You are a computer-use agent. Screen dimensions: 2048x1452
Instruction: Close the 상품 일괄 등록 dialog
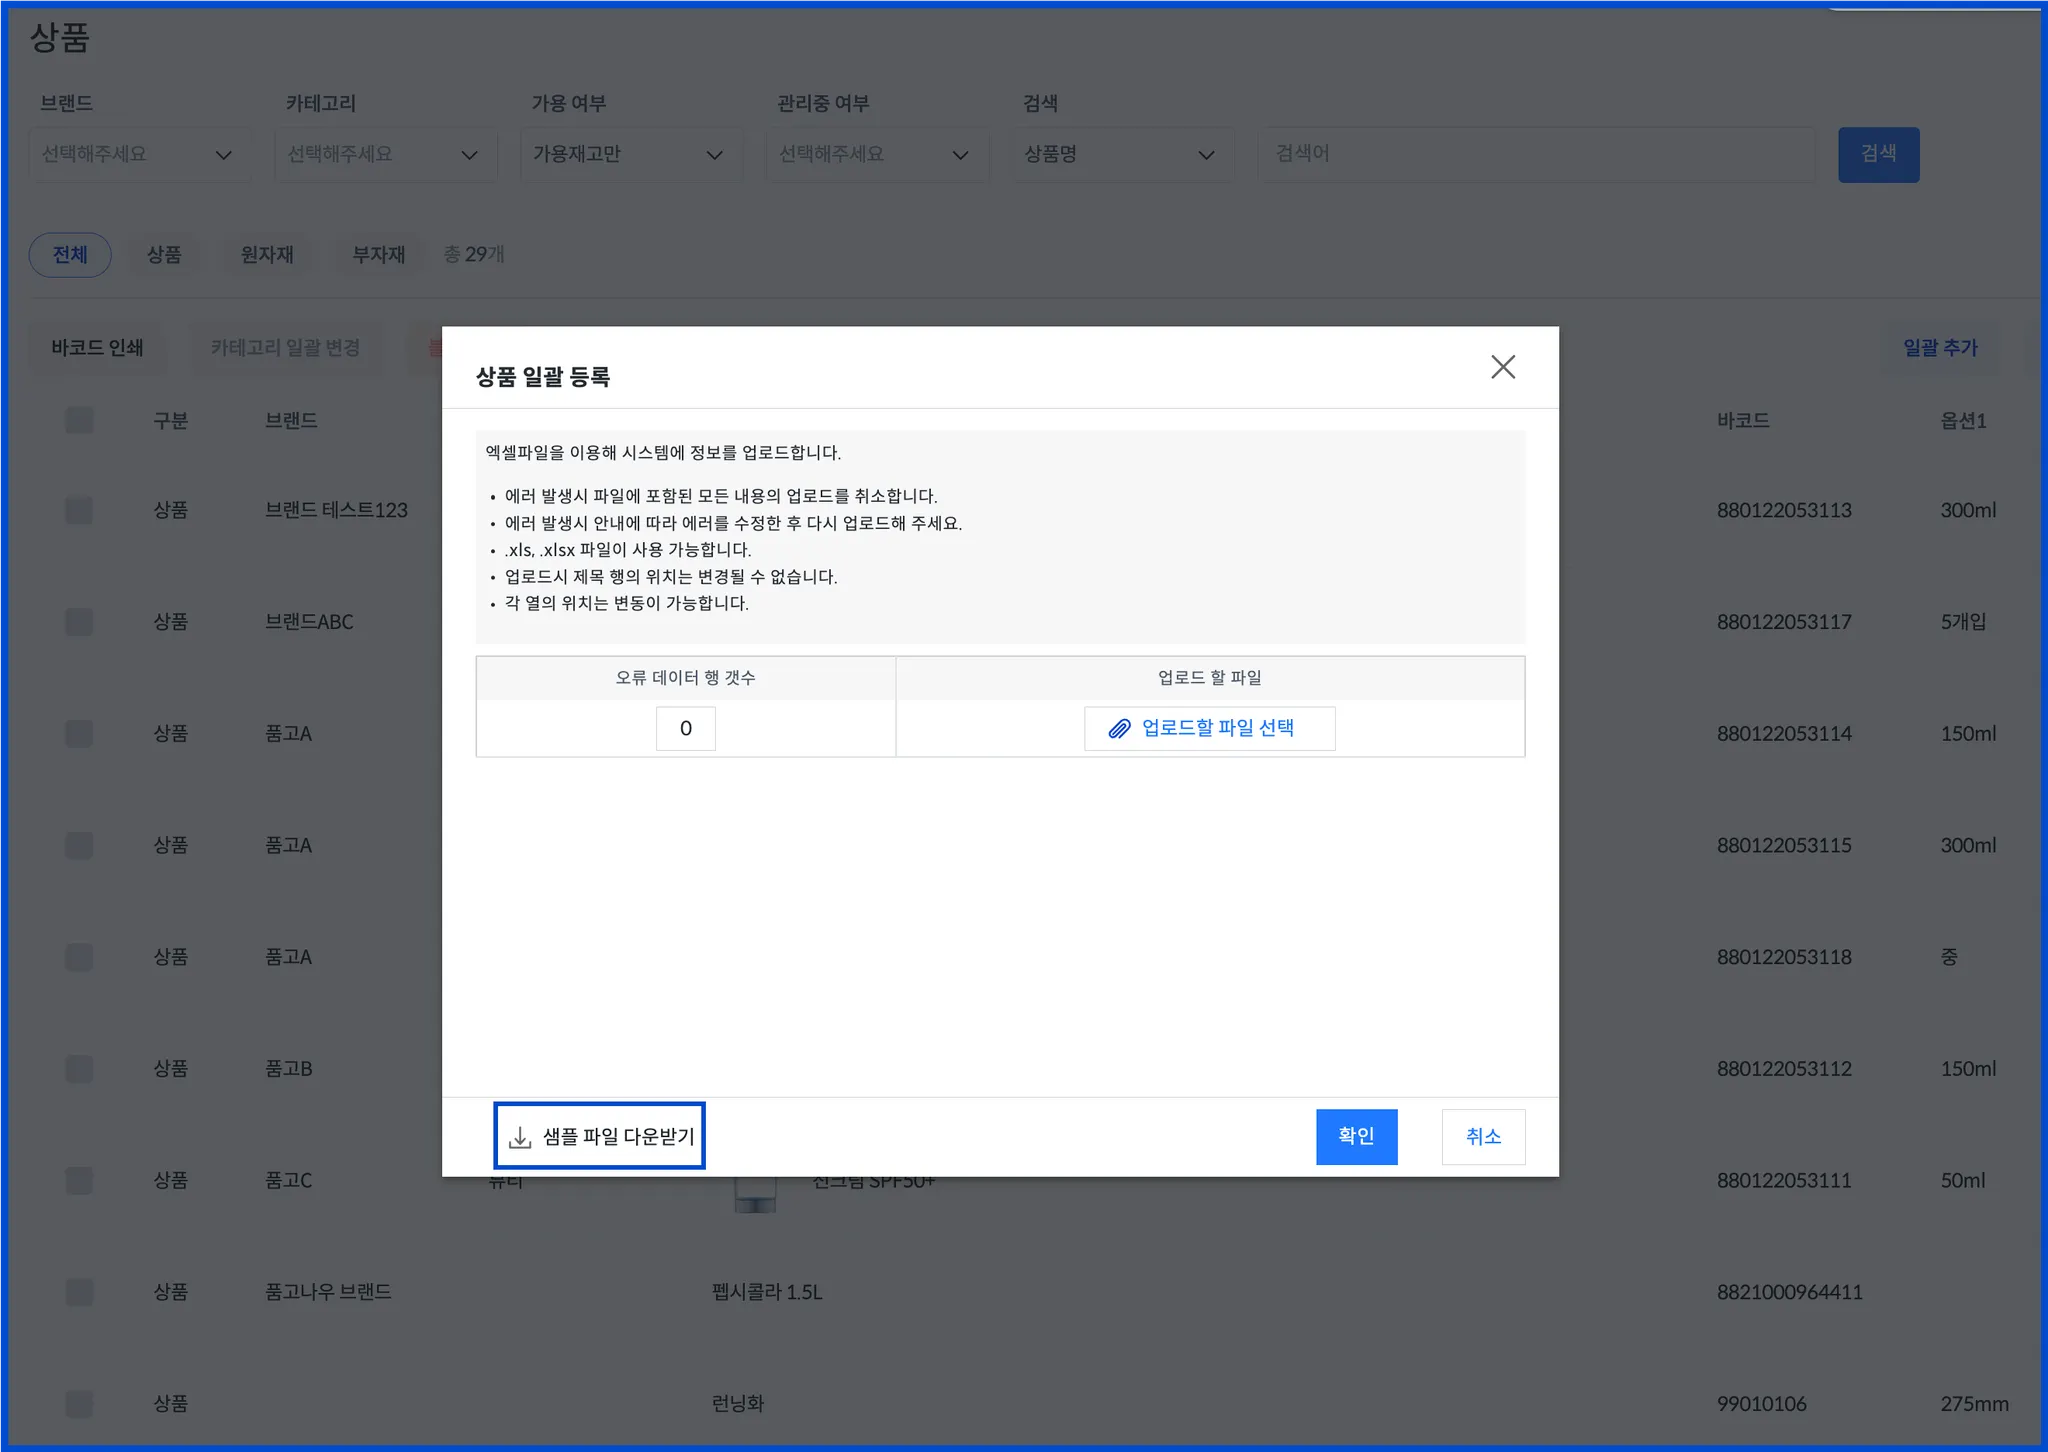tap(1502, 367)
